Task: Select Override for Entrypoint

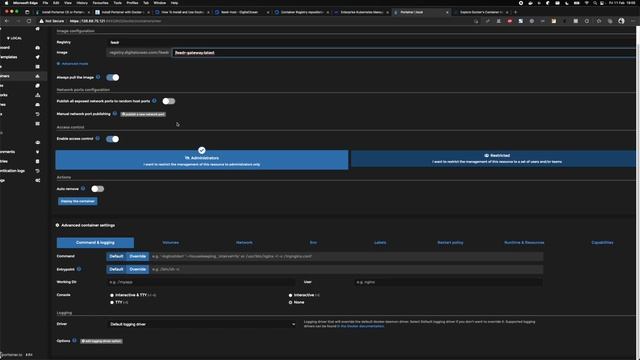Action: click(x=138, y=269)
